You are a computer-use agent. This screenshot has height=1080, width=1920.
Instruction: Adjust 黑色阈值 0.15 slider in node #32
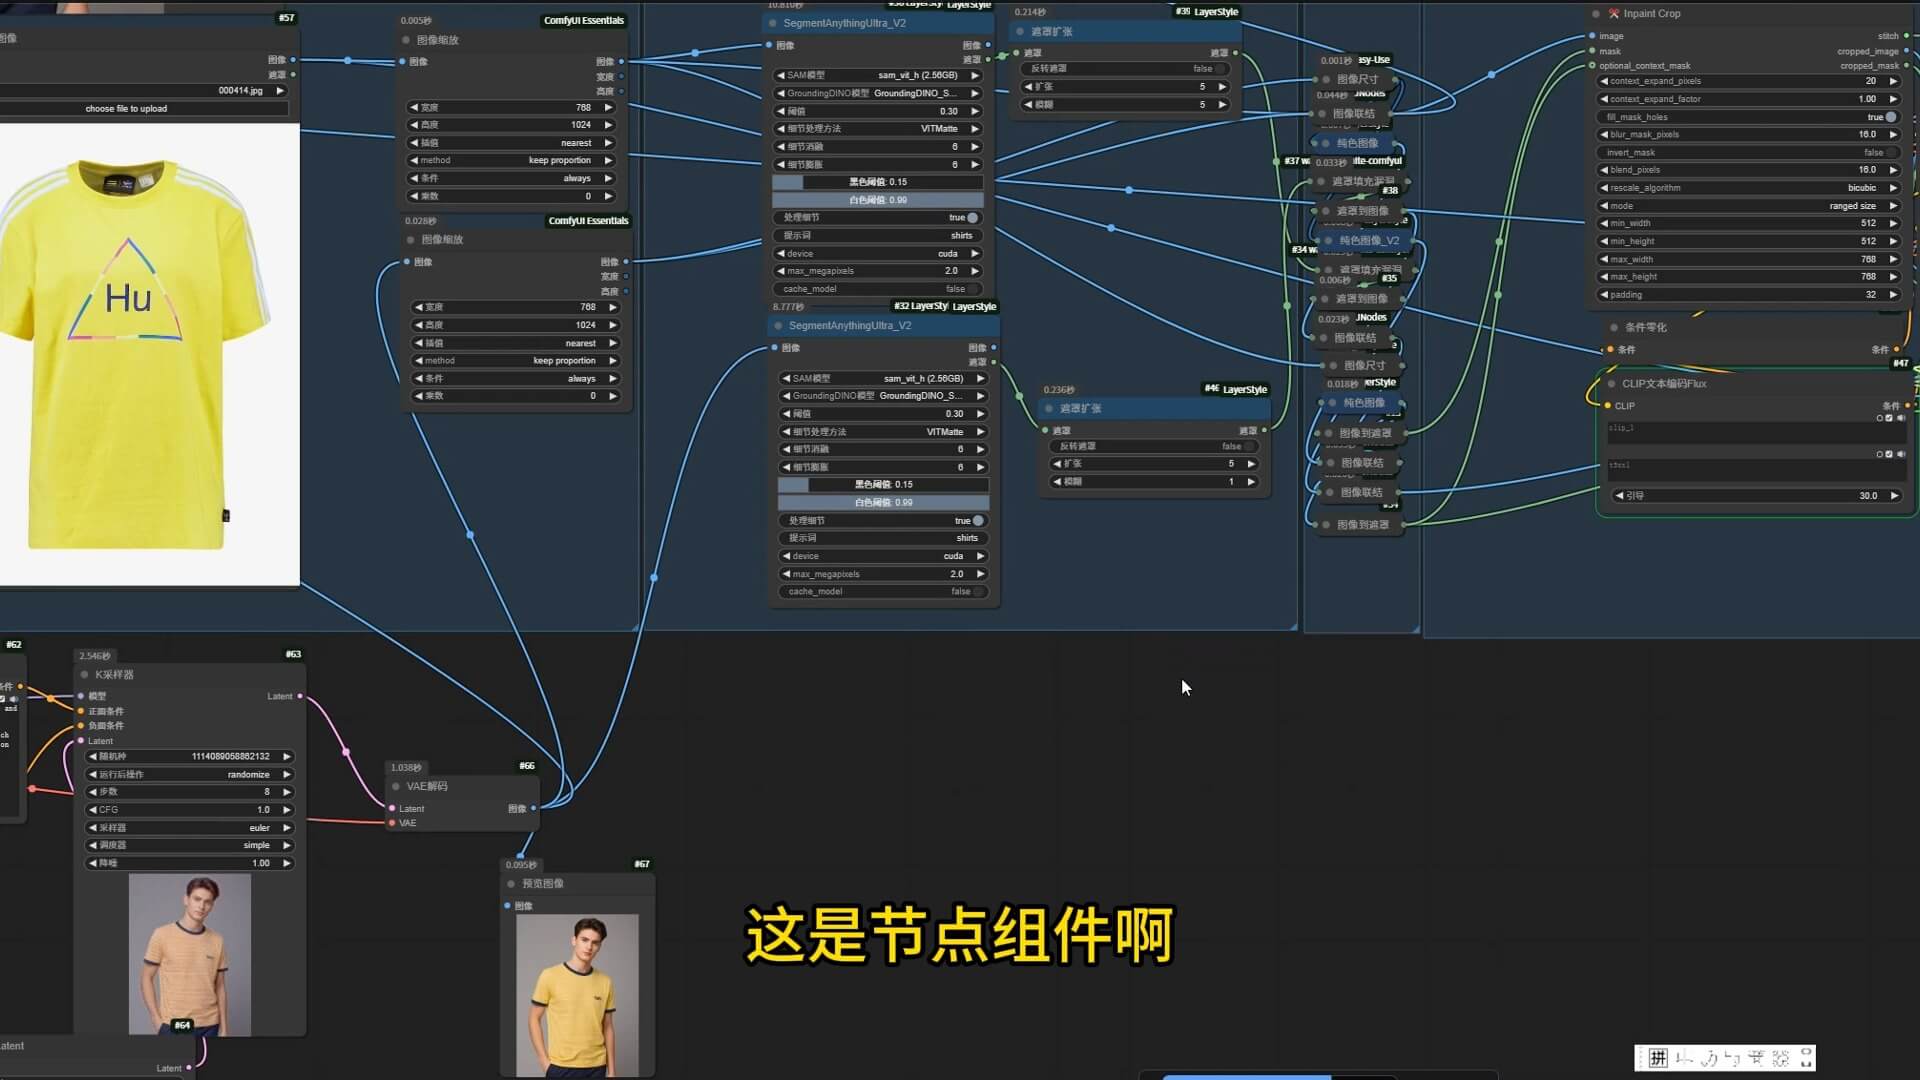pyautogui.click(x=883, y=485)
